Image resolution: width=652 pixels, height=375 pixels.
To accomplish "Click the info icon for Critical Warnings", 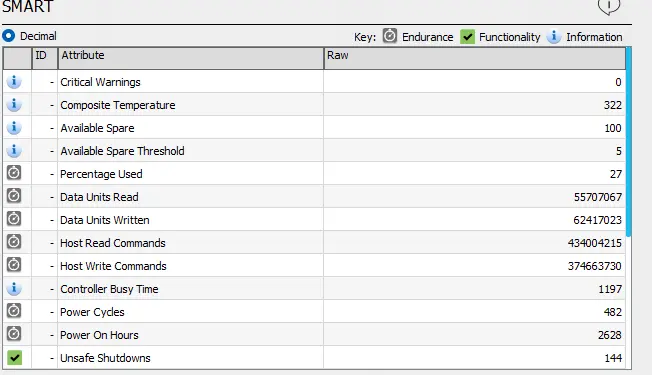I will [x=14, y=81].
